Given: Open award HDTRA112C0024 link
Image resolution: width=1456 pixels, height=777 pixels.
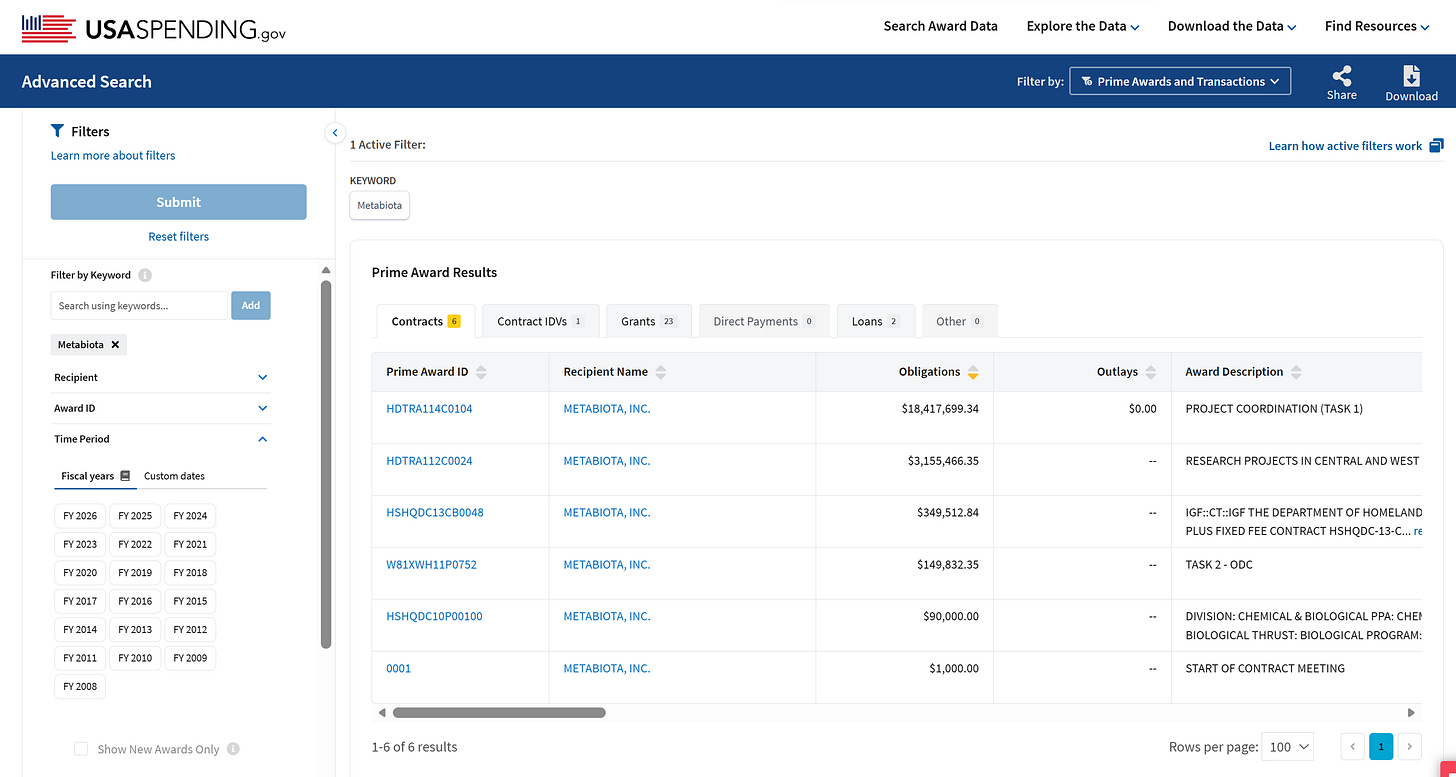Looking at the screenshot, I should (x=429, y=461).
